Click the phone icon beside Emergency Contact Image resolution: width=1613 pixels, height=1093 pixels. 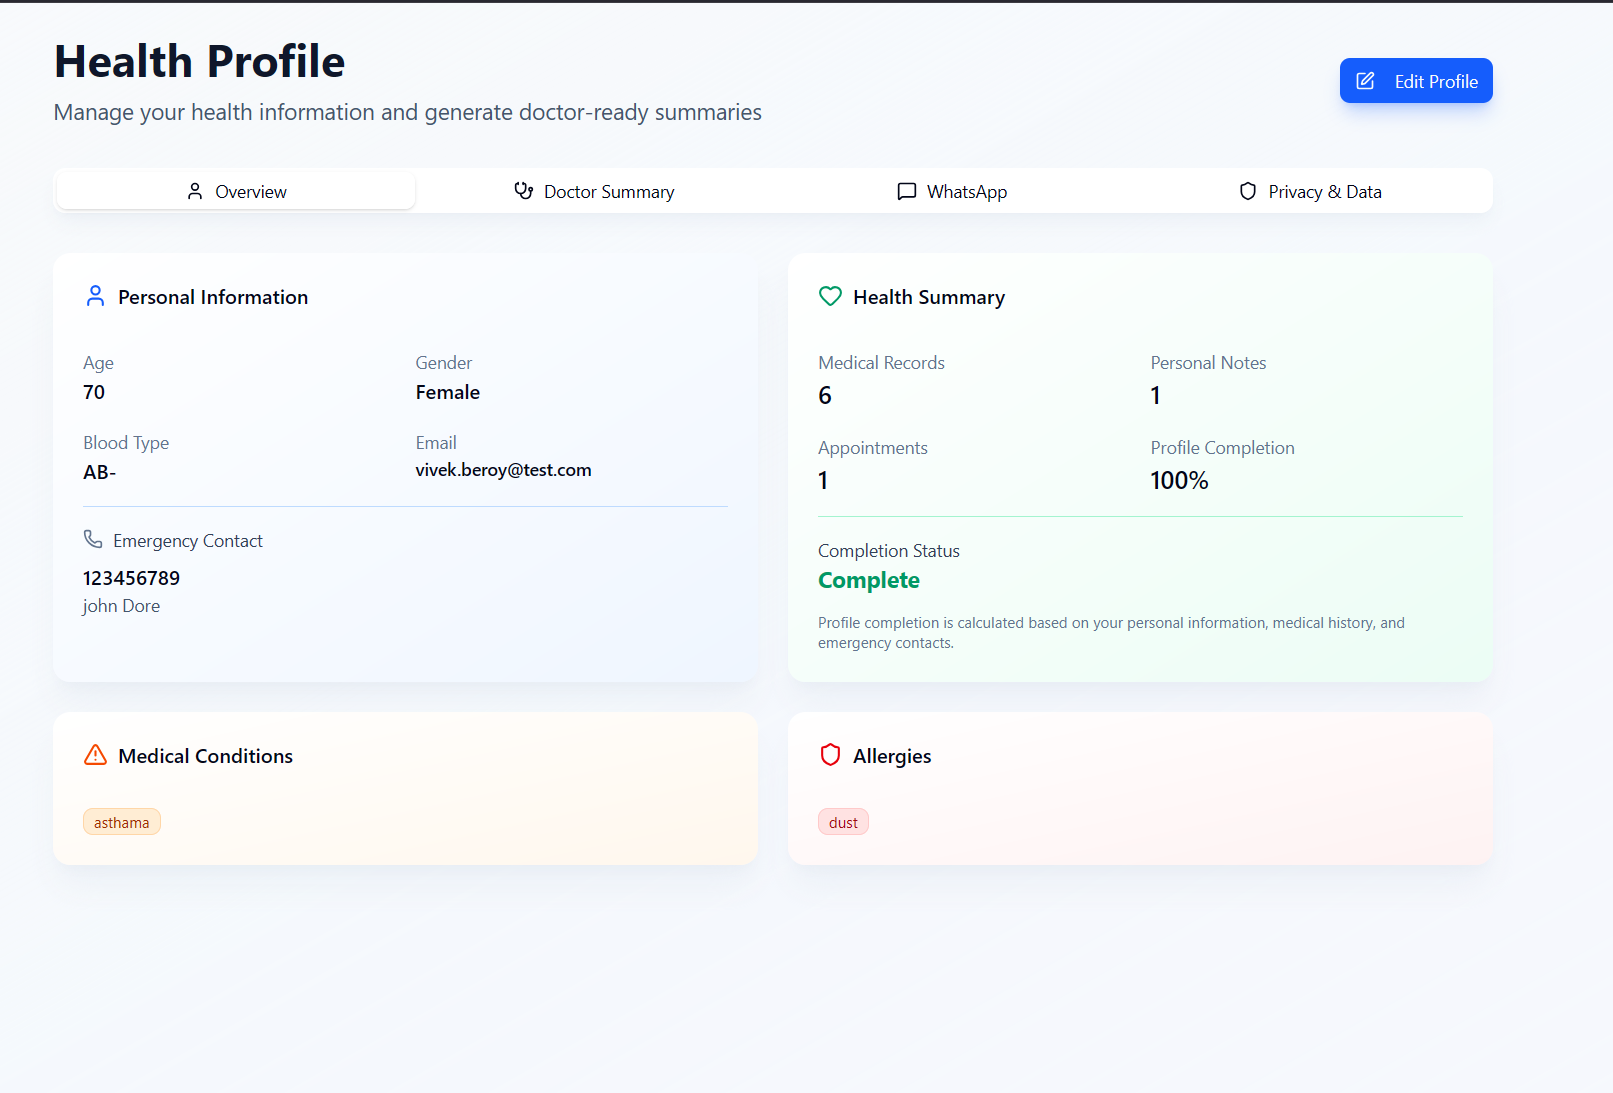[93, 539]
